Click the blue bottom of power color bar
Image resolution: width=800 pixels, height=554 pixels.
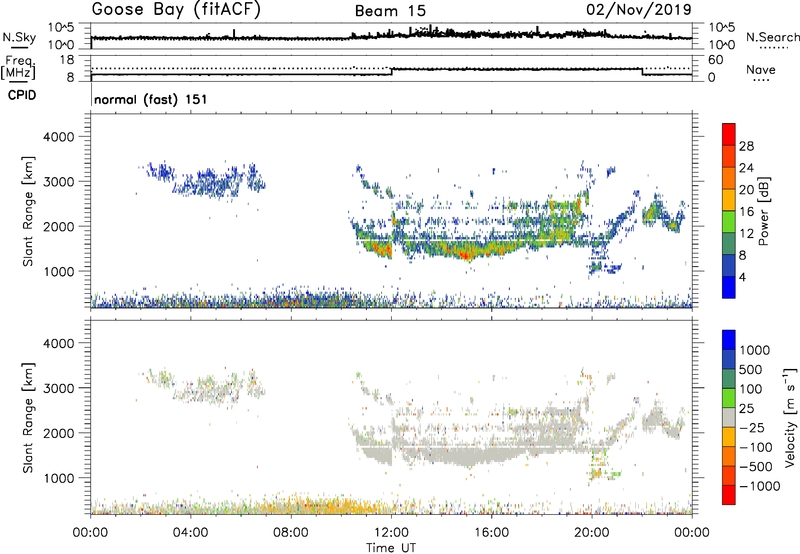(729, 287)
